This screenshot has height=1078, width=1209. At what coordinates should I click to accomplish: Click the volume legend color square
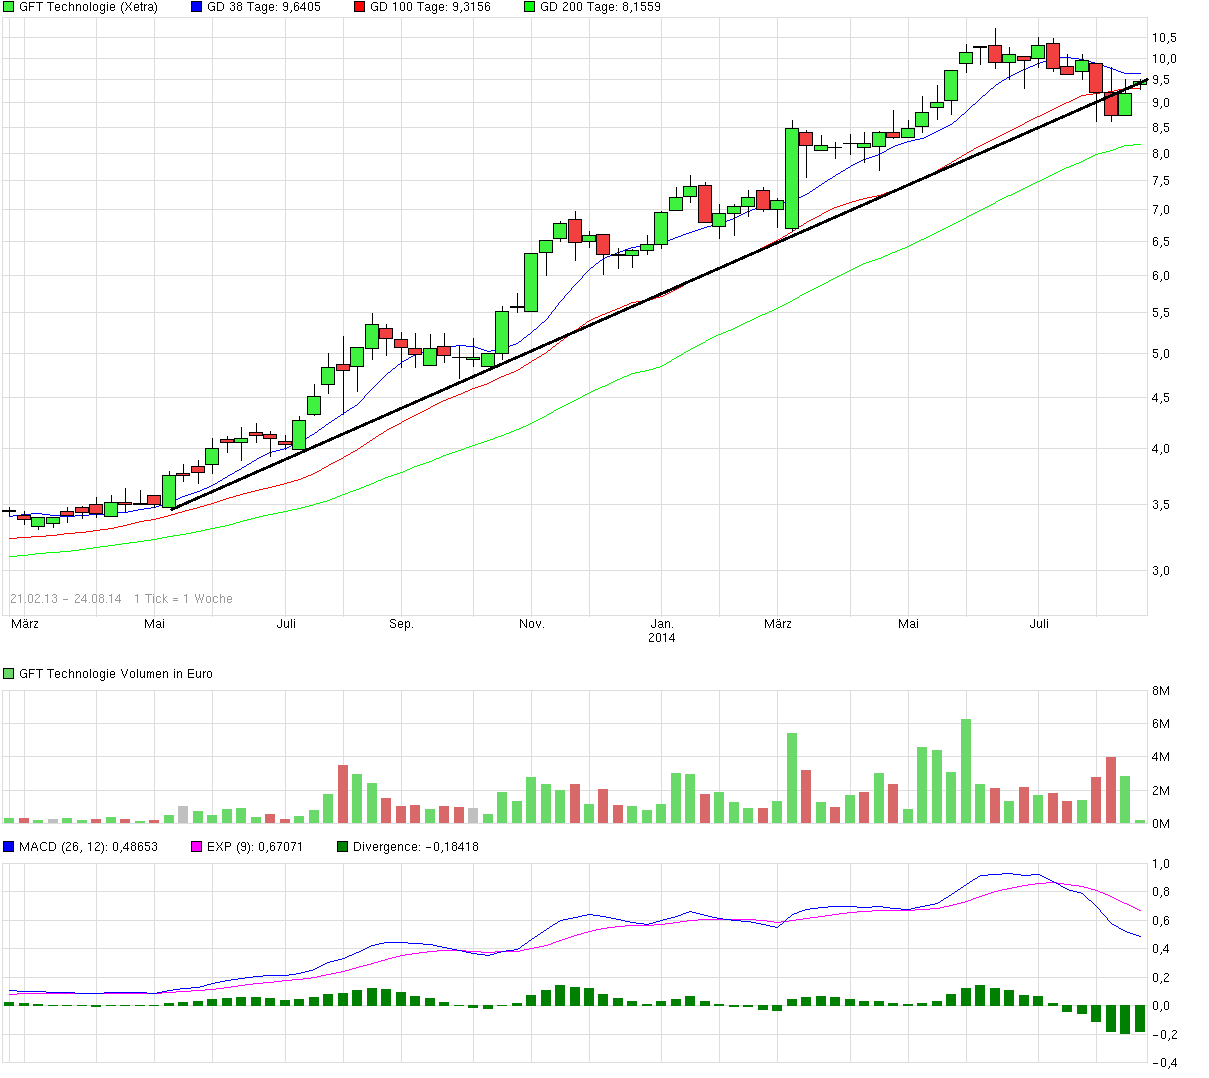click(x=8, y=673)
